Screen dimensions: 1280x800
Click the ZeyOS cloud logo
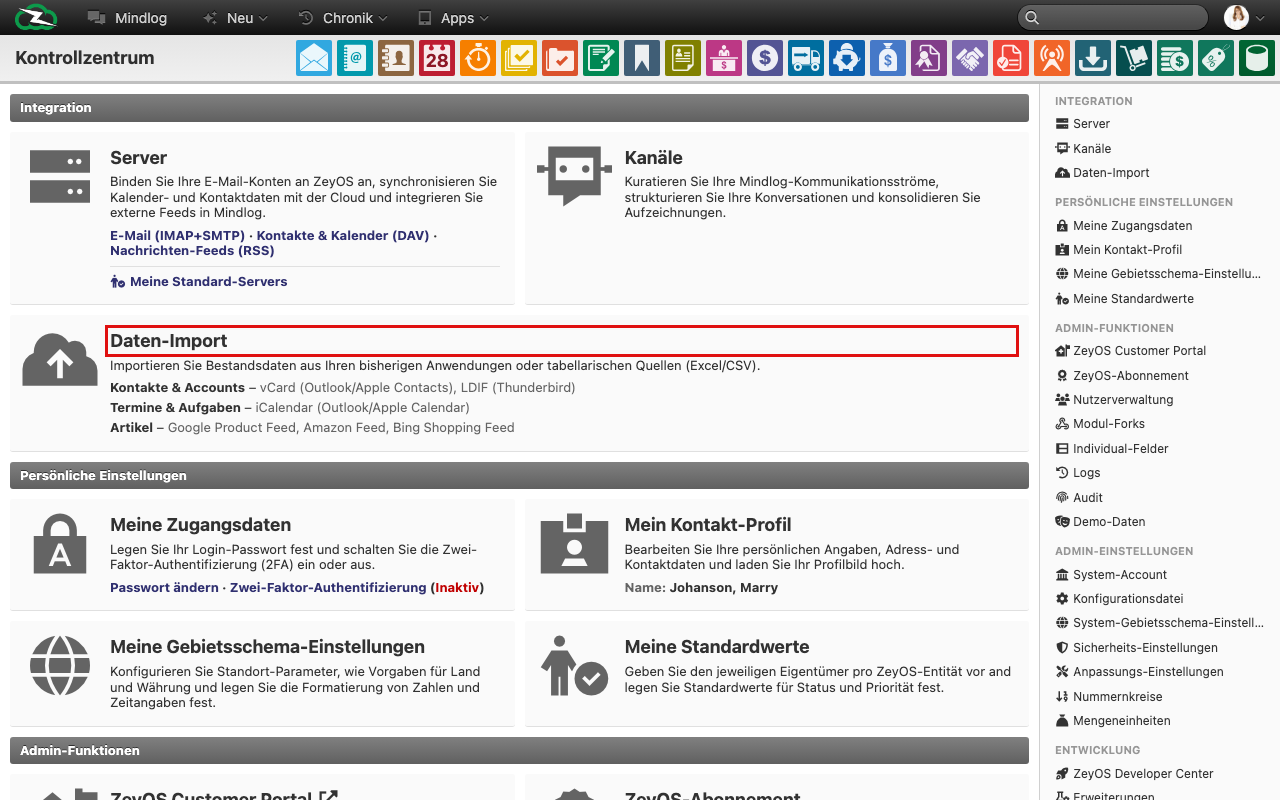pos(37,17)
